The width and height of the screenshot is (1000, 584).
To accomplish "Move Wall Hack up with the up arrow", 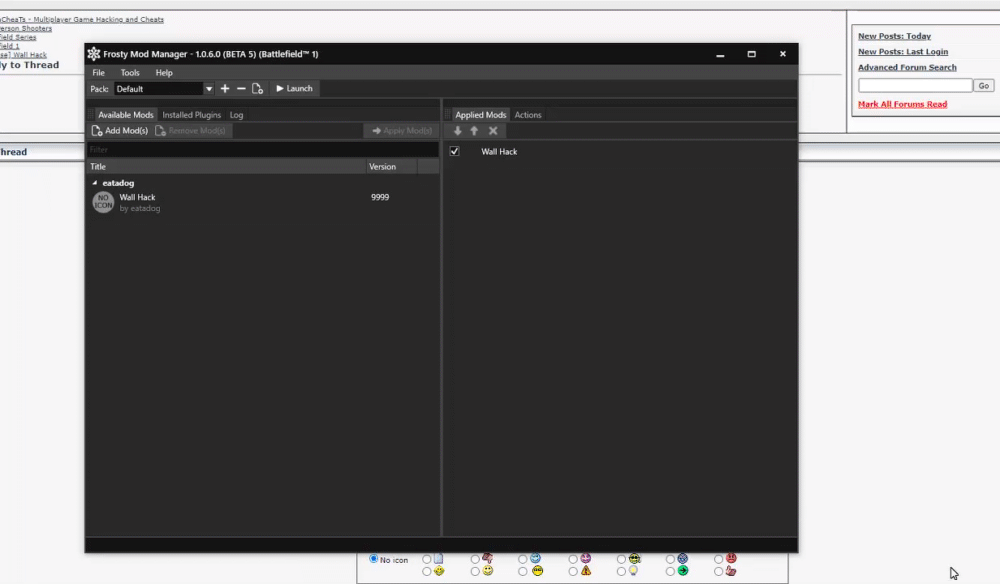I will 474,130.
